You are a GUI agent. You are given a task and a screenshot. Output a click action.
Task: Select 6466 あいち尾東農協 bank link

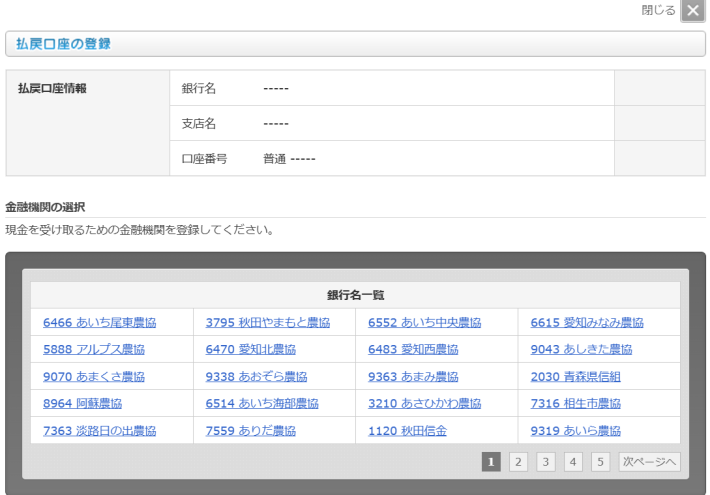coord(100,322)
